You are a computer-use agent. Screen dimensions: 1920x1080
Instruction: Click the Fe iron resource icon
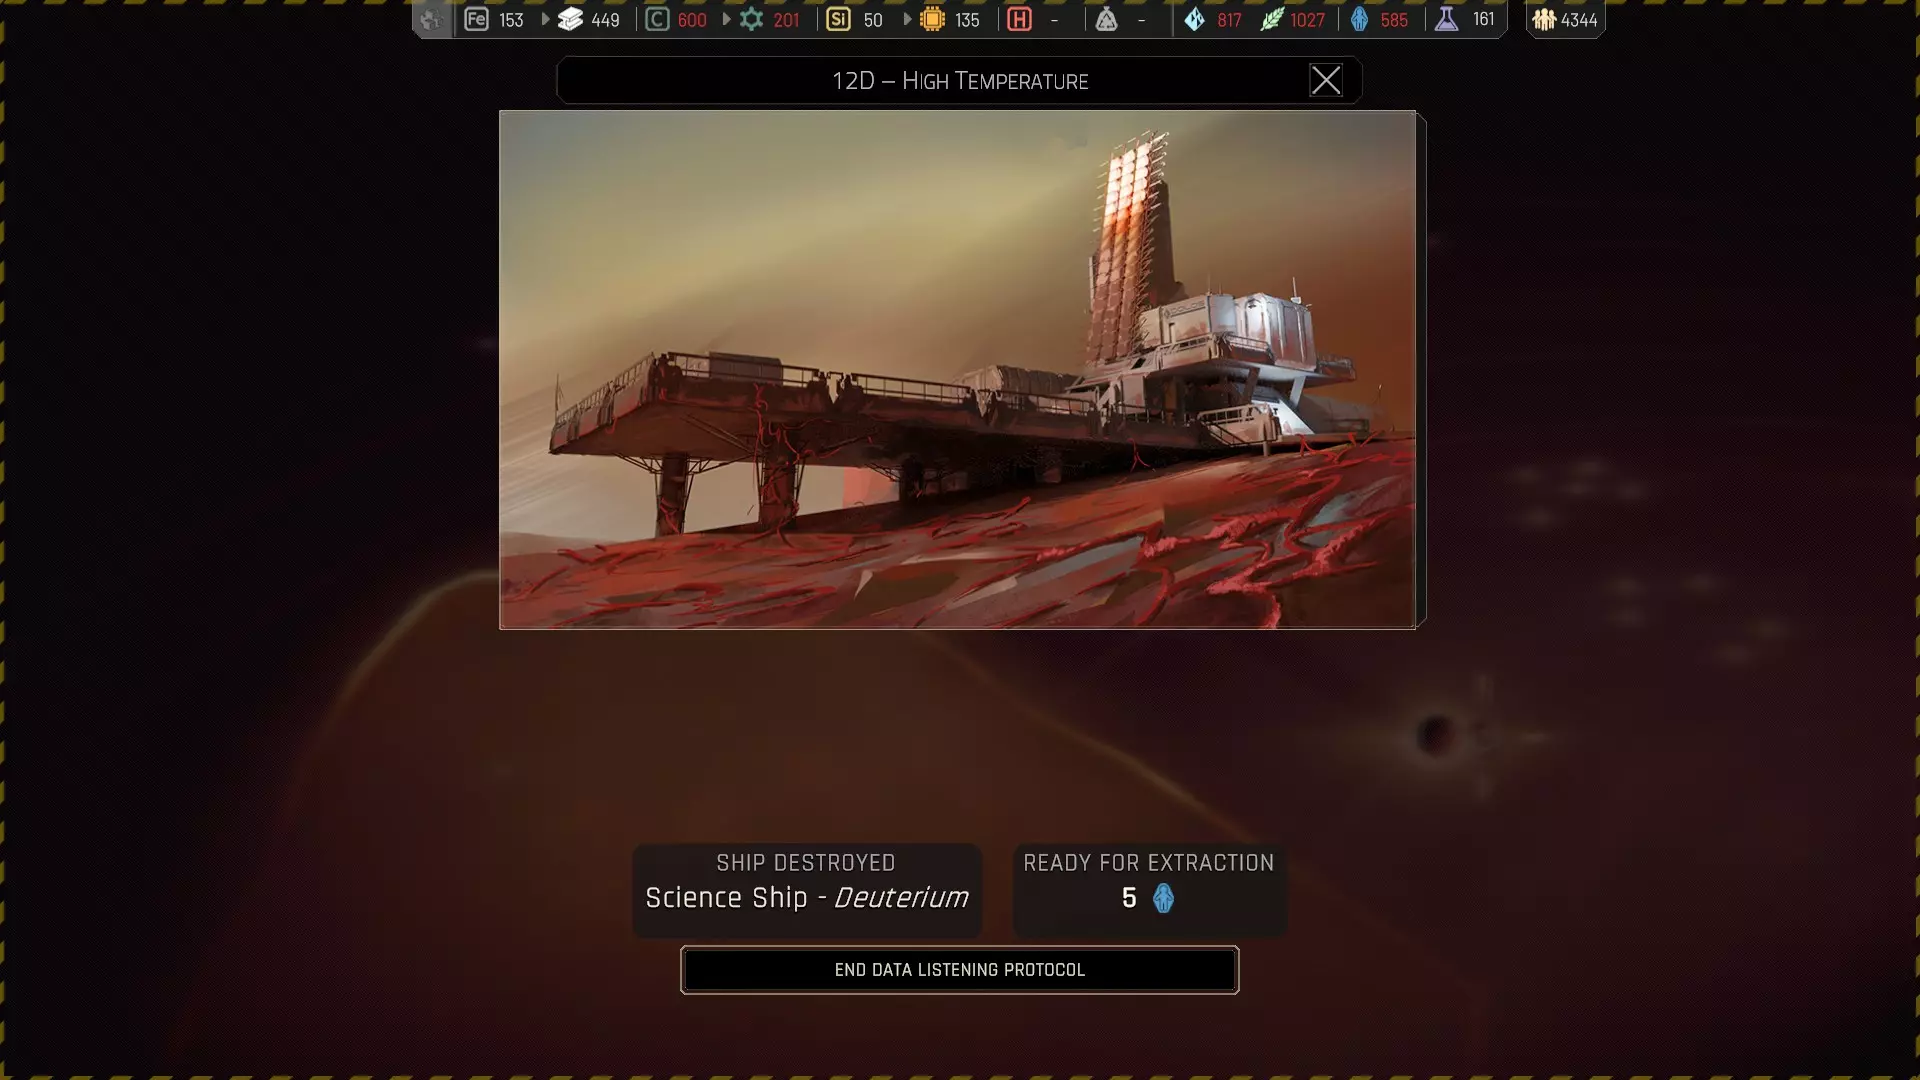click(x=476, y=19)
